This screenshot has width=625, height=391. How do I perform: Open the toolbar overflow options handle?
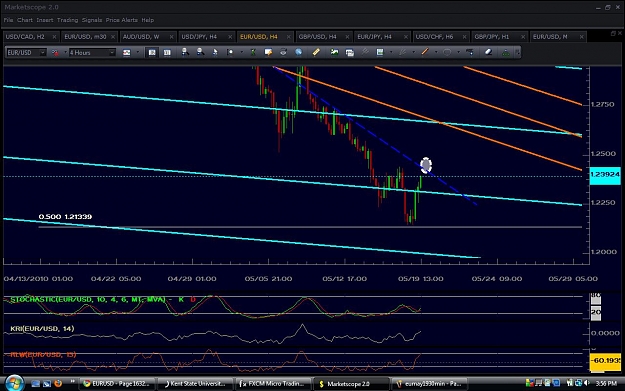[x=518, y=53]
